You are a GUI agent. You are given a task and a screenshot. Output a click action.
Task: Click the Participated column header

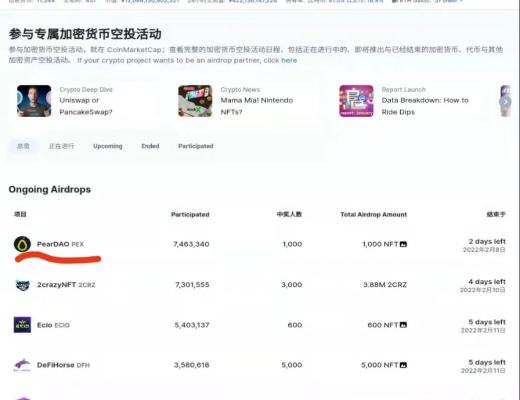click(x=190, y=214)
